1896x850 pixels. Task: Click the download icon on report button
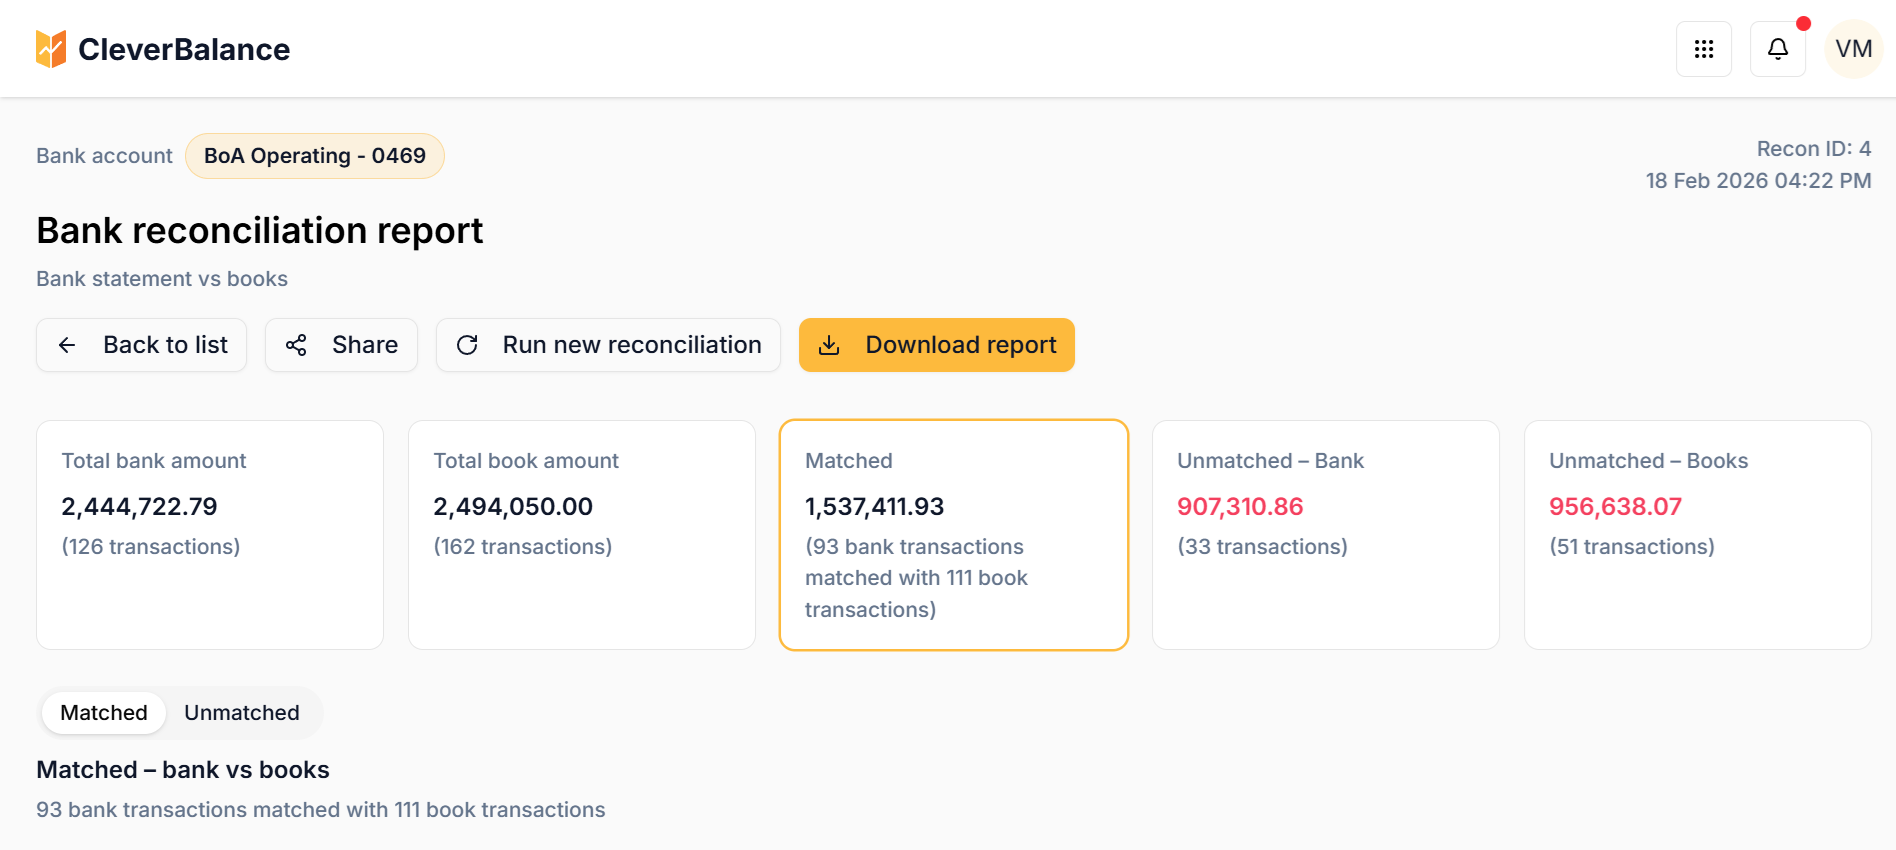(x=829, y=345)
